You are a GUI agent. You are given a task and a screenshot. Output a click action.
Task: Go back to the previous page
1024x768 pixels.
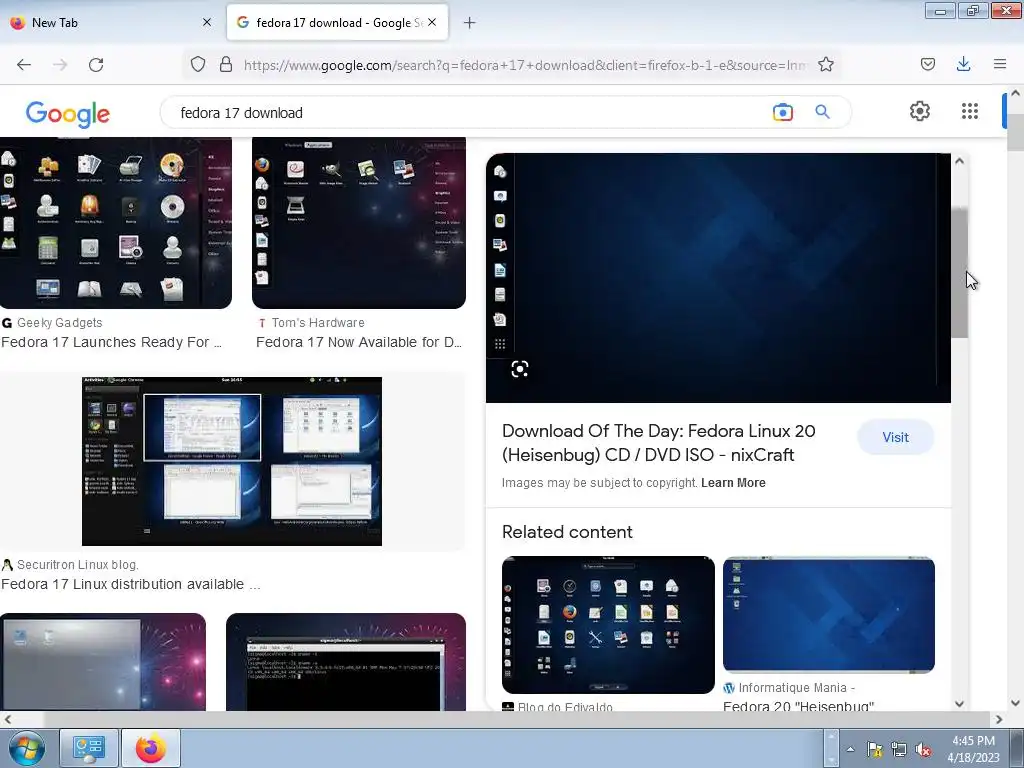click(x=24, y=65)
